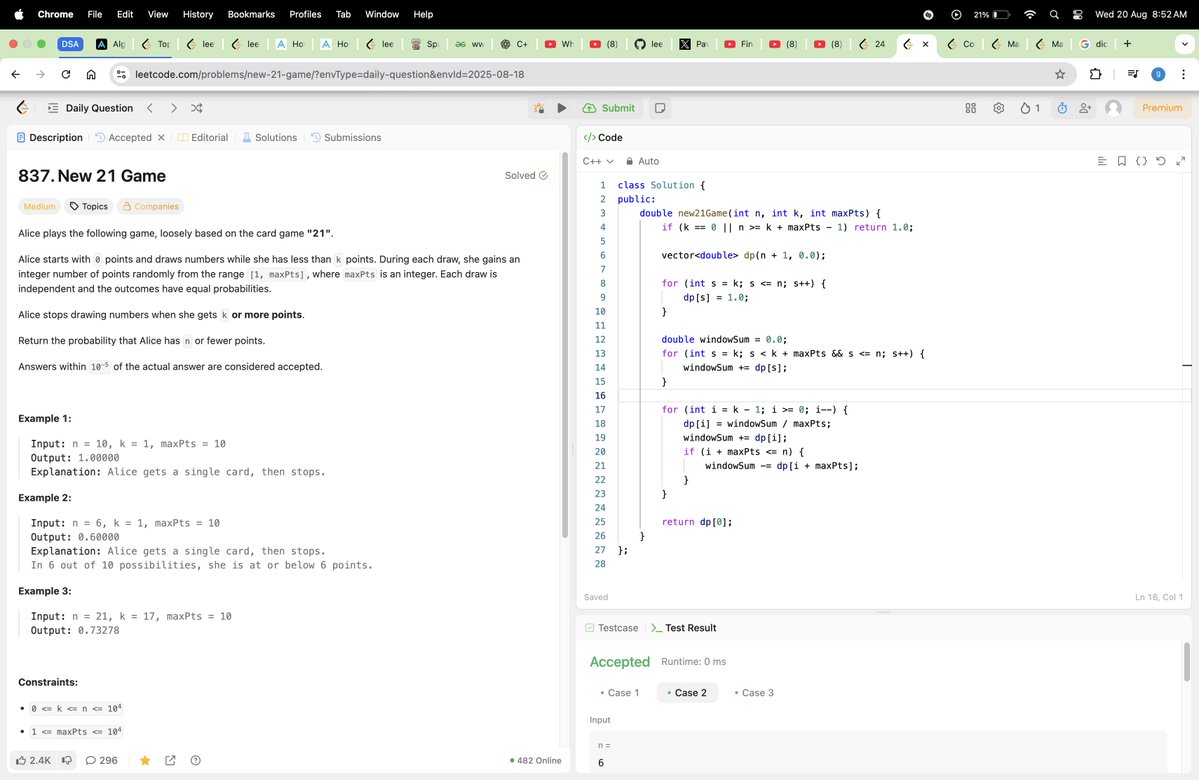Click the Premium button
The width and height of the screenshot is (1199, 780).
(x=1162, y=108)
